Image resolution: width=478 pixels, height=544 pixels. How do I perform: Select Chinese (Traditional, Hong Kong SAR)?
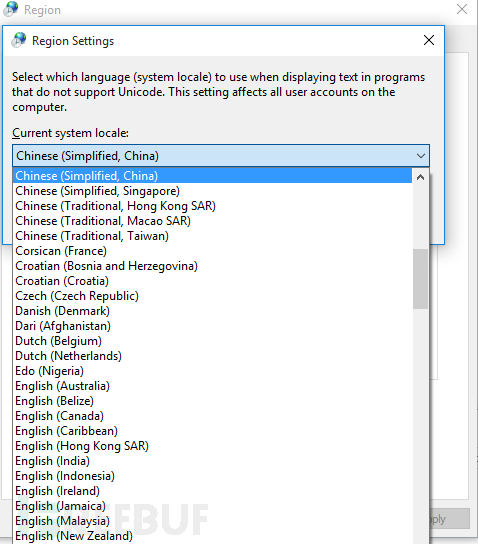[212, 206]
